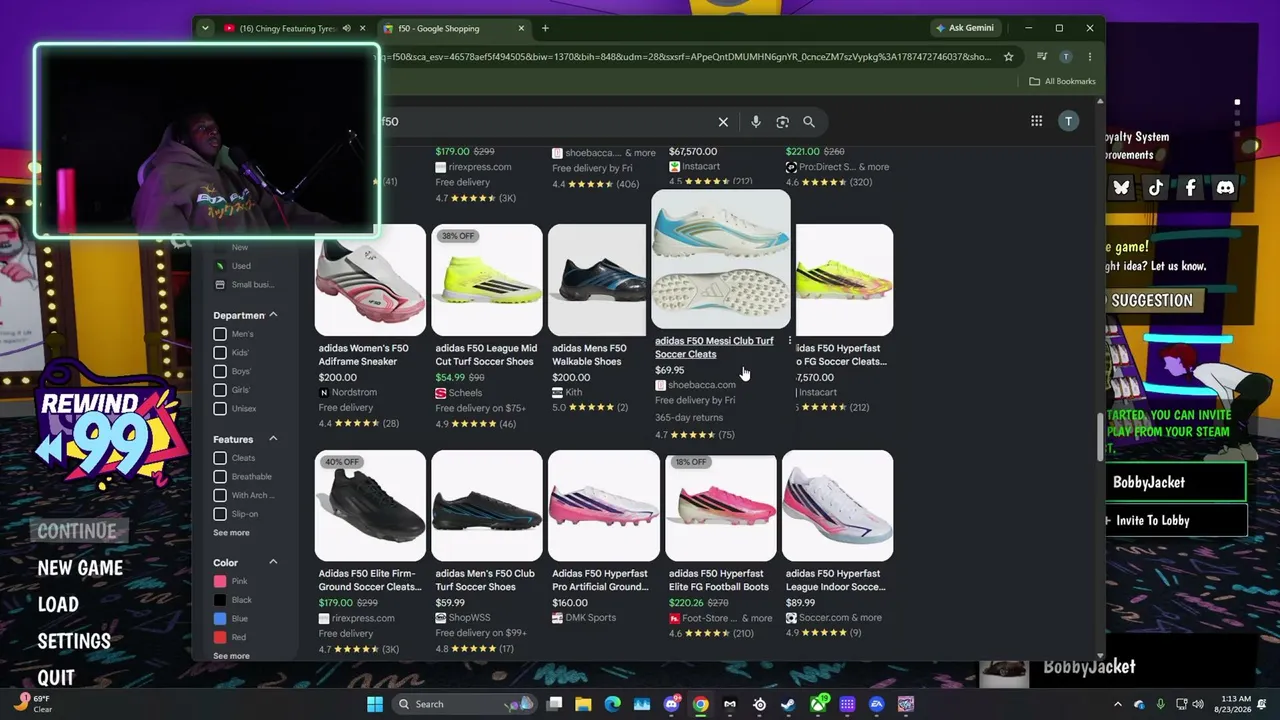Screen dimensions: 1280x720
Task: Open the Xbox app from the taskbar
Action: pyautogui.click(x=818, y=704)
